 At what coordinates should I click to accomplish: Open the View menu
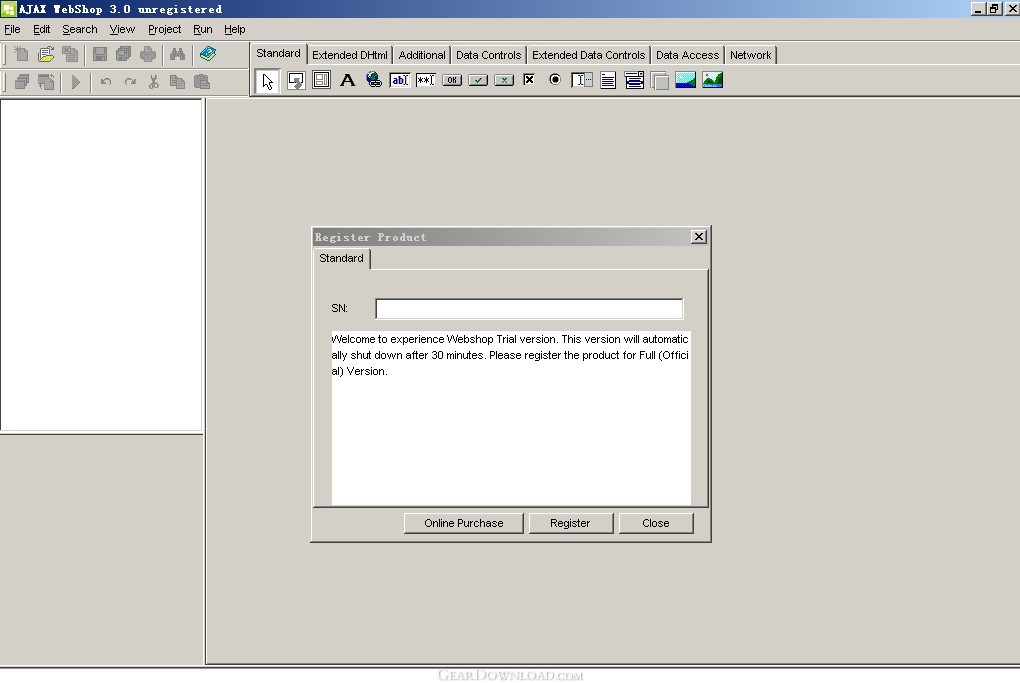coord(122,29)
